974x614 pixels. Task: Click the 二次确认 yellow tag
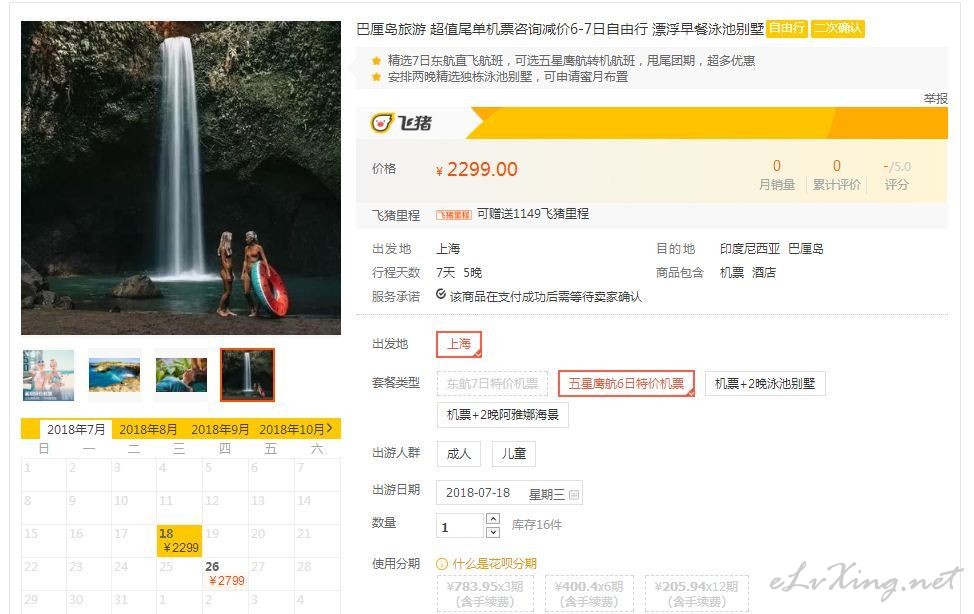click(x=837, y=29)
